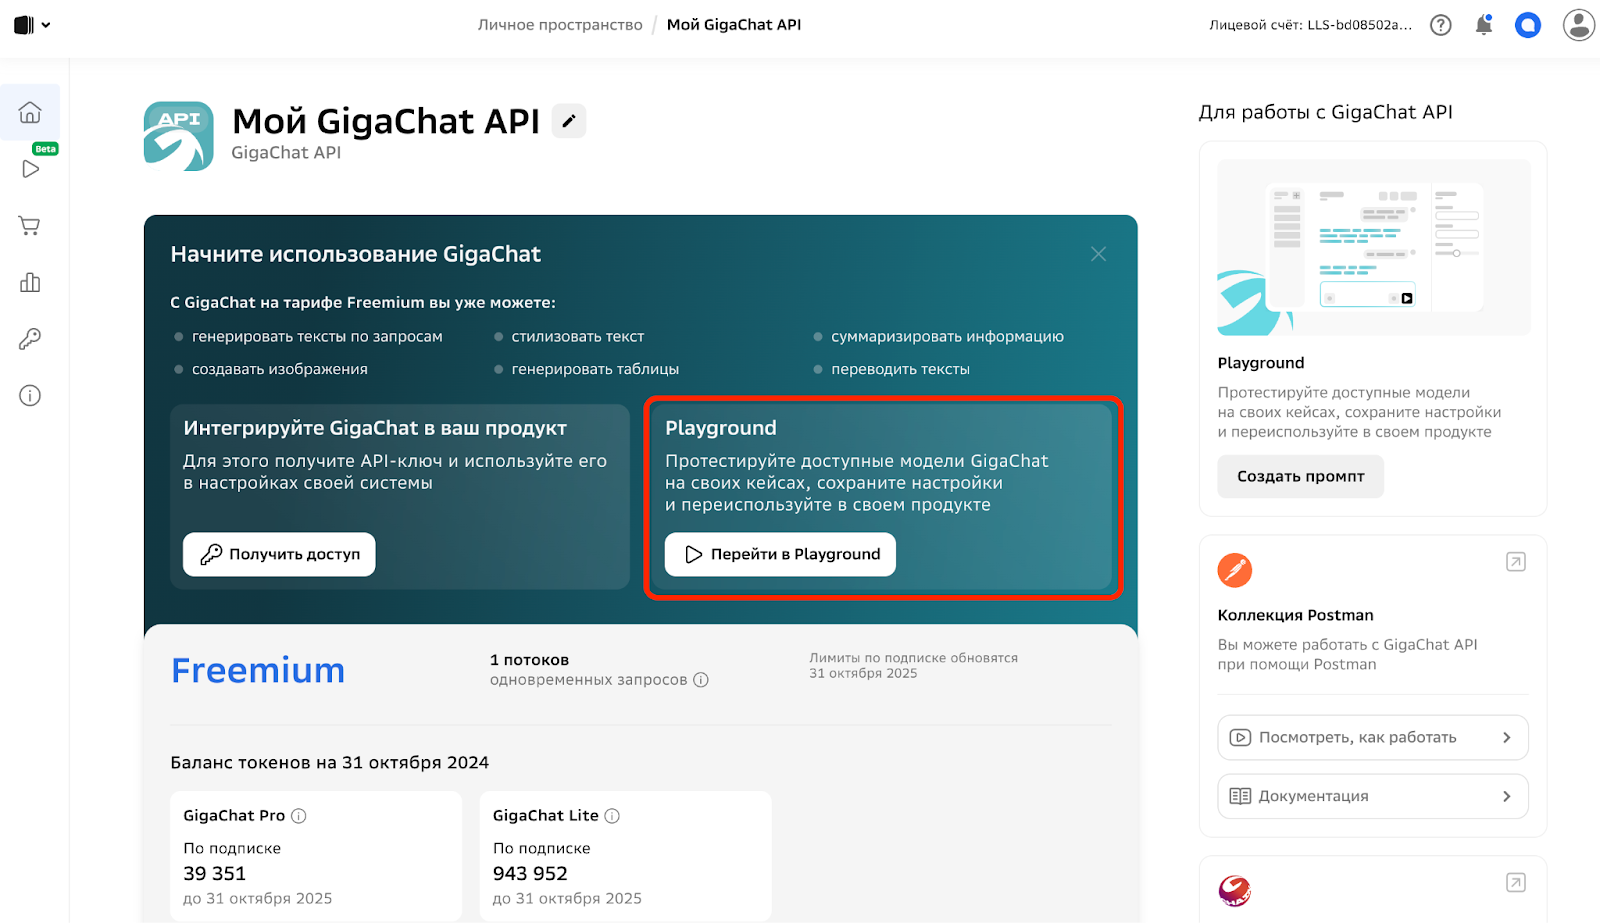Image resolution: width=1600 pixels, height=923 pixels.
Task: Click info icon beside 'одновременных запросов'
Action: [x=701, y=680]
